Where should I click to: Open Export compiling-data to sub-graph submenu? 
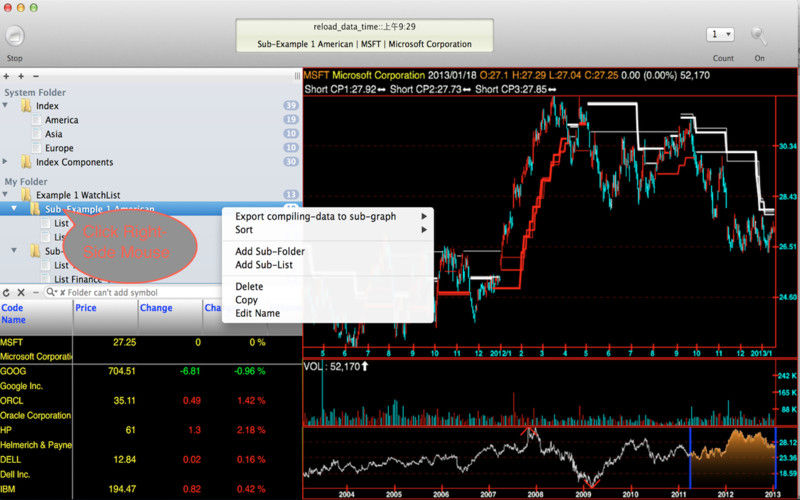328,216
